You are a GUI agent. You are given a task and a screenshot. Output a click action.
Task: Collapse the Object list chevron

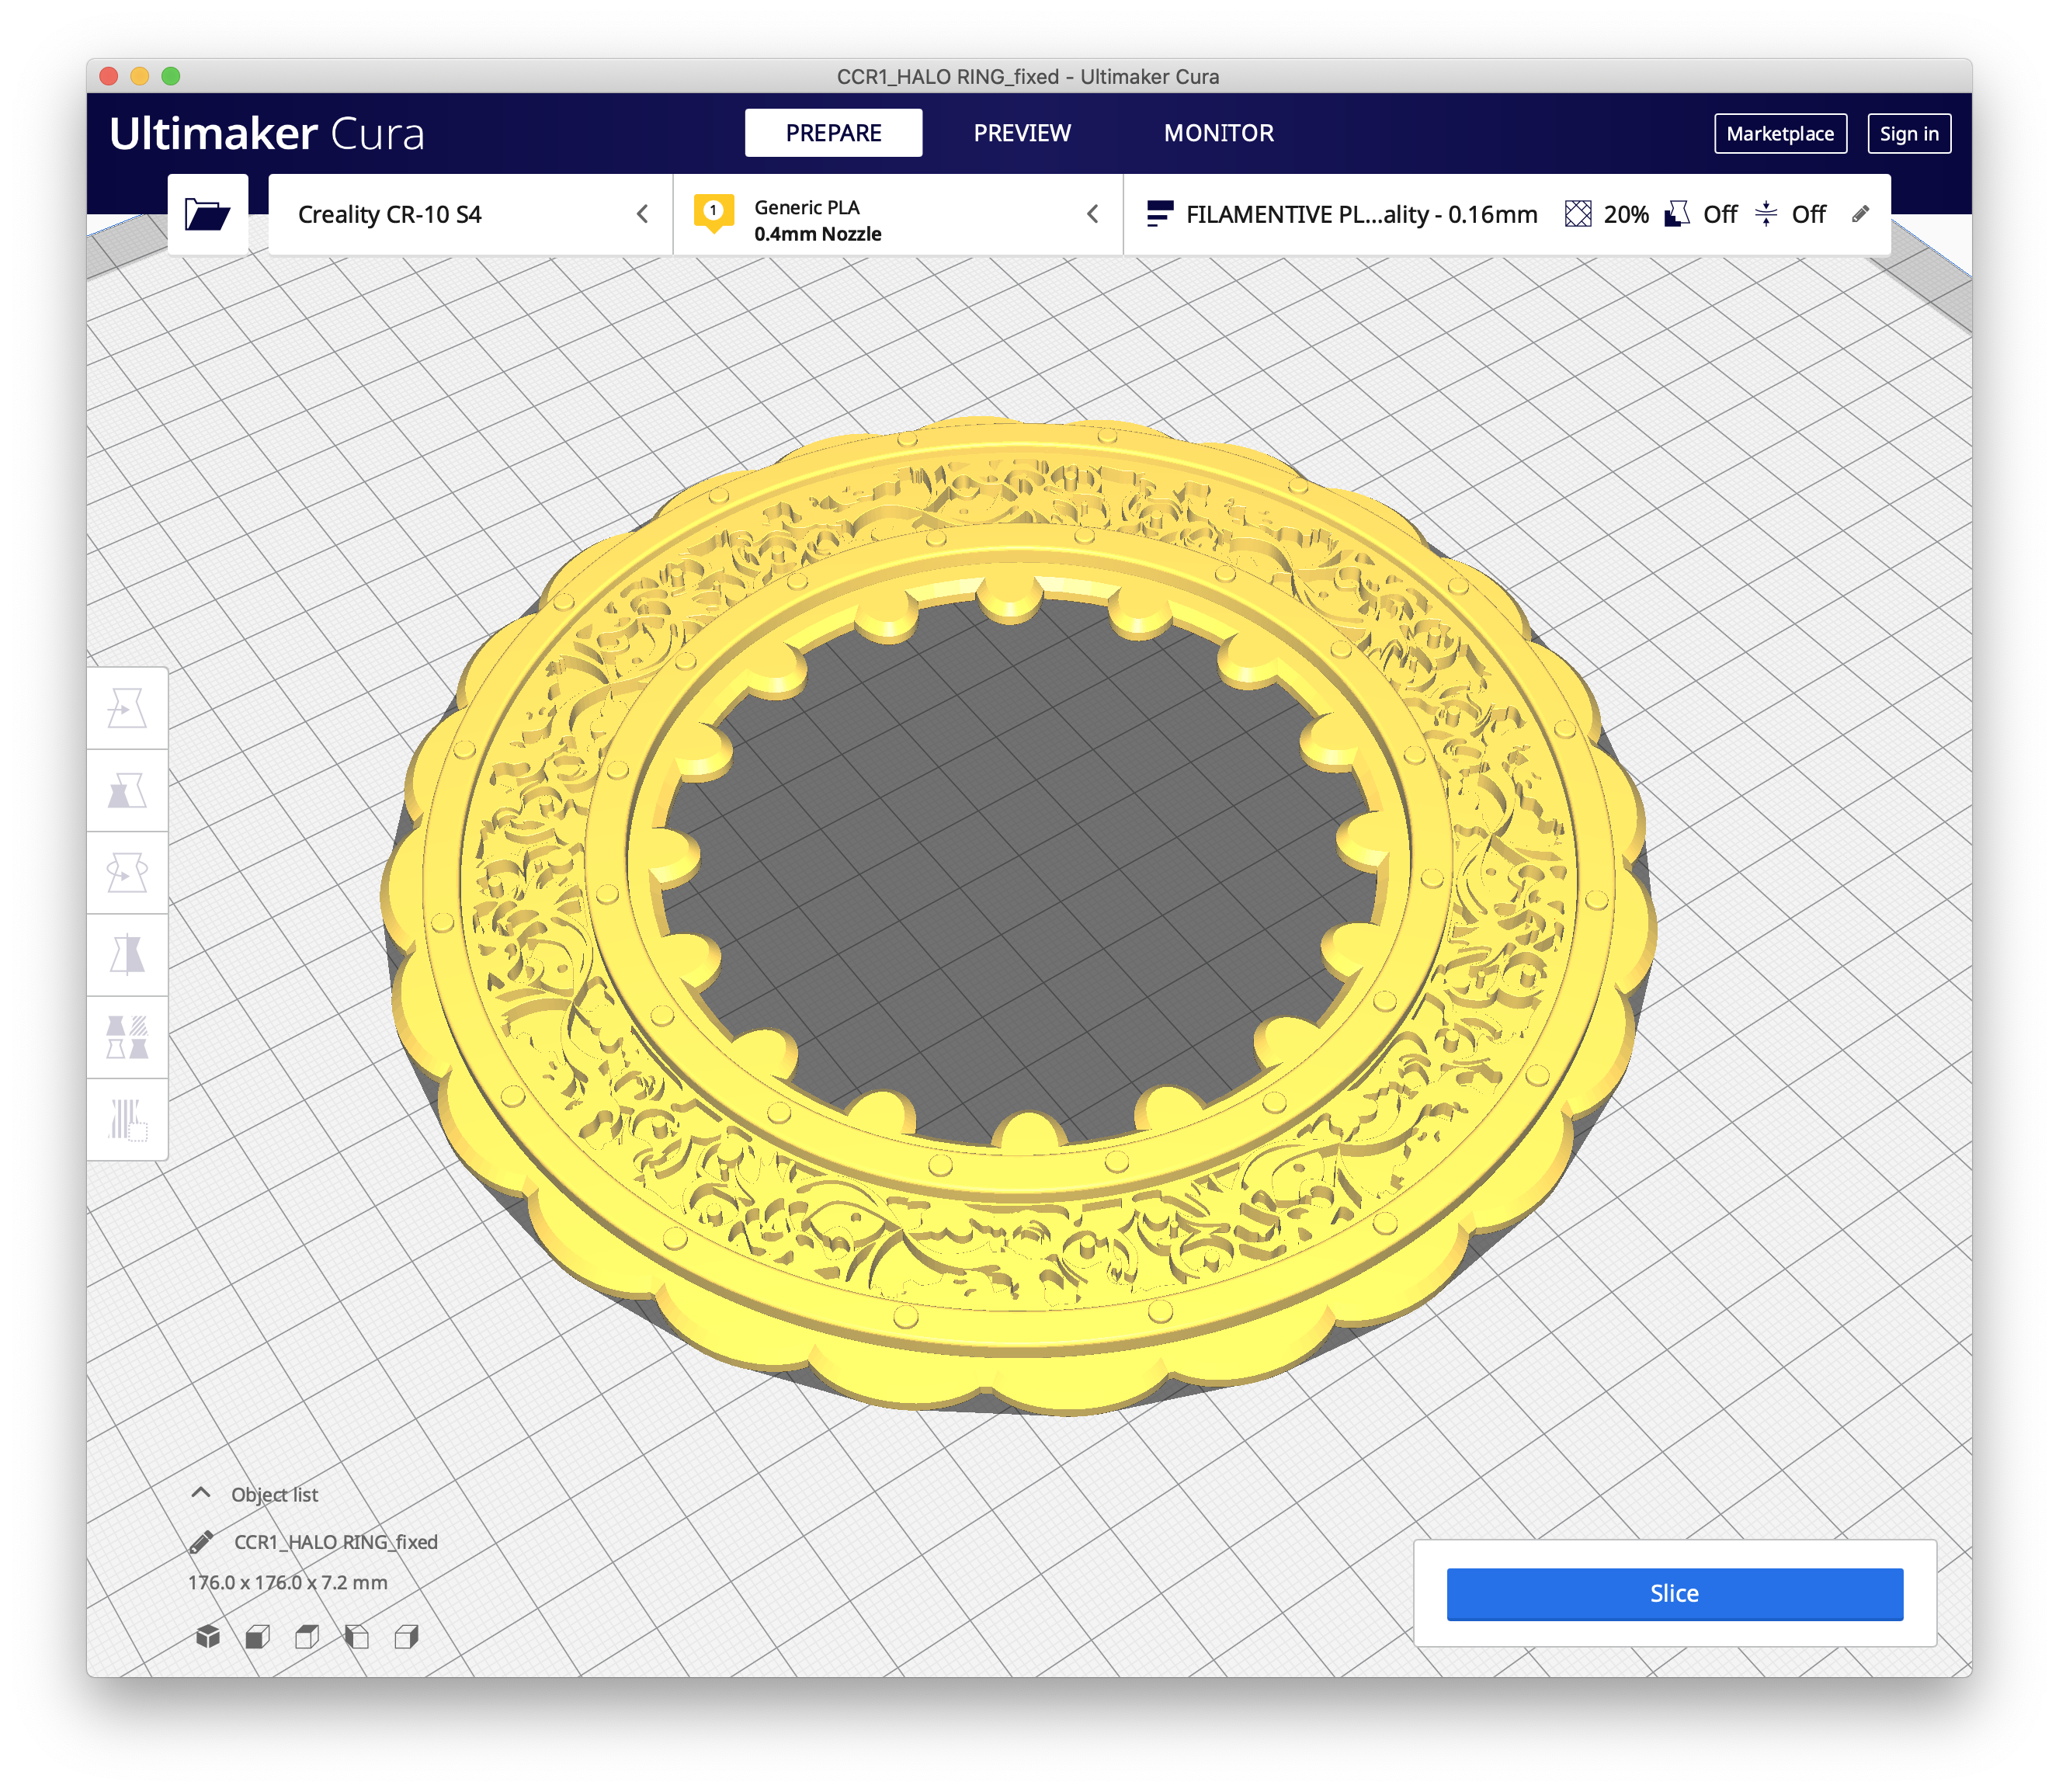[201, 1493]
